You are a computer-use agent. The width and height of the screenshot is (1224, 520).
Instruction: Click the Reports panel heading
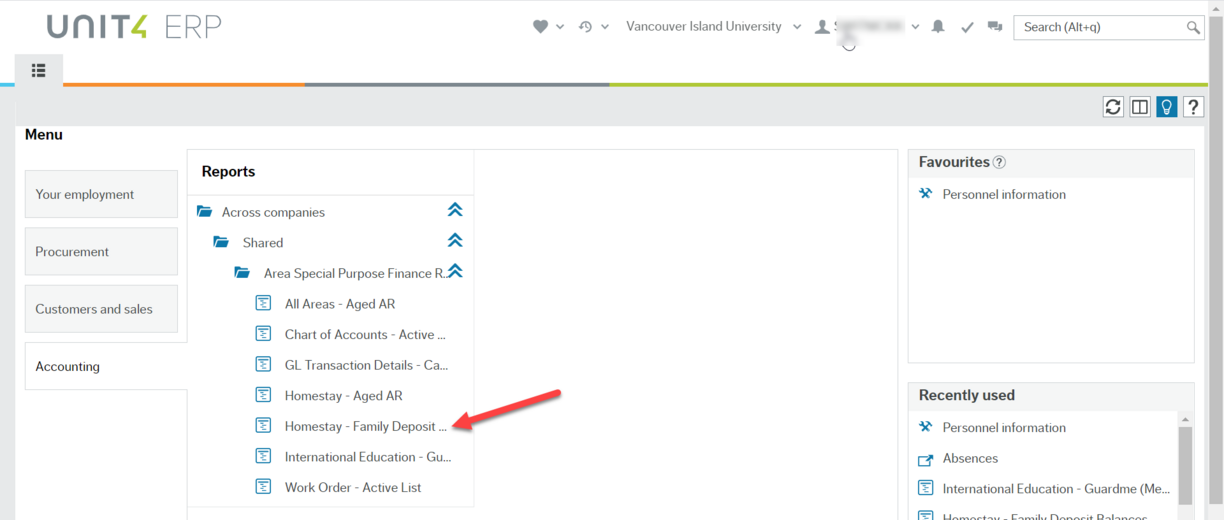click(228, 171)
